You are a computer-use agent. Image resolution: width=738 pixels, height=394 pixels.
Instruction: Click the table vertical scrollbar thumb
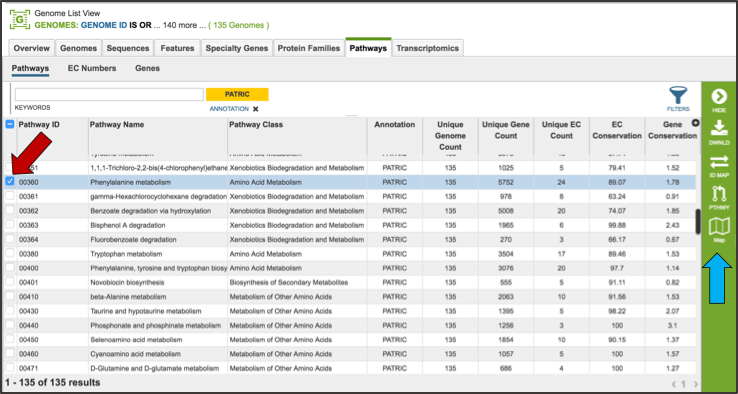pos(698,221)
